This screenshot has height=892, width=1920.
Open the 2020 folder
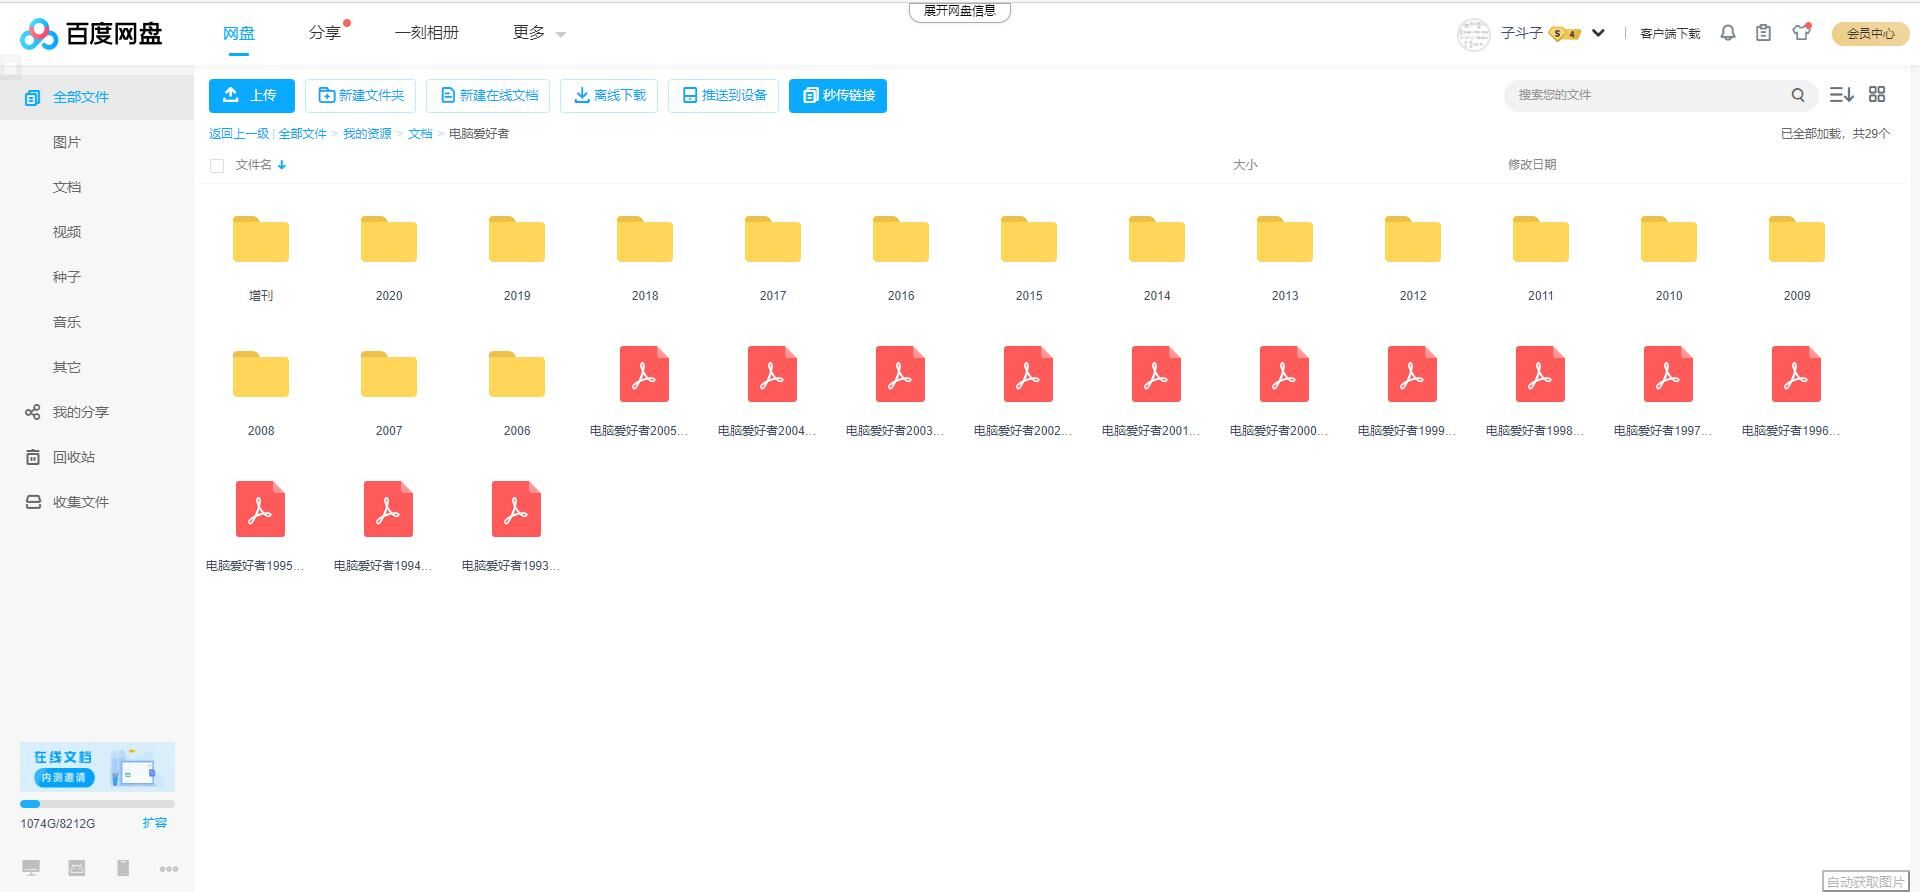[x=388, y=241]
